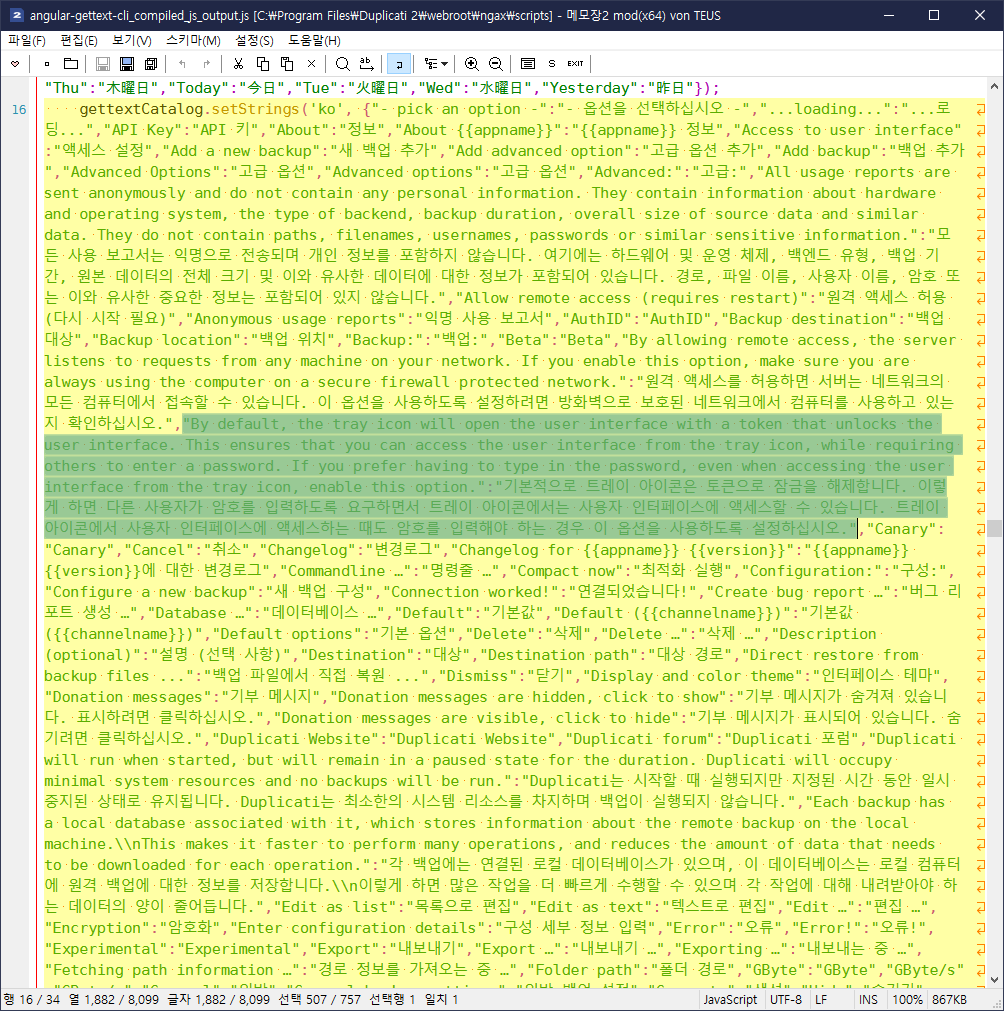Redo the last undone edit

[207, 64]
